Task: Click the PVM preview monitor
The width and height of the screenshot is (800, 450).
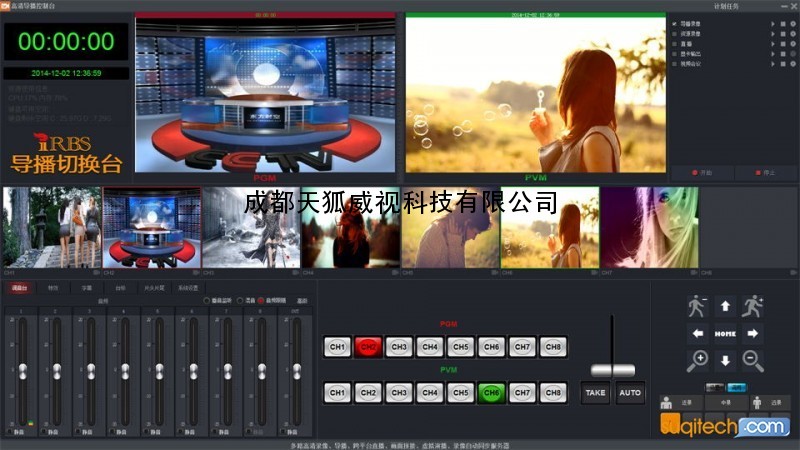Action: tap(536, 95)
